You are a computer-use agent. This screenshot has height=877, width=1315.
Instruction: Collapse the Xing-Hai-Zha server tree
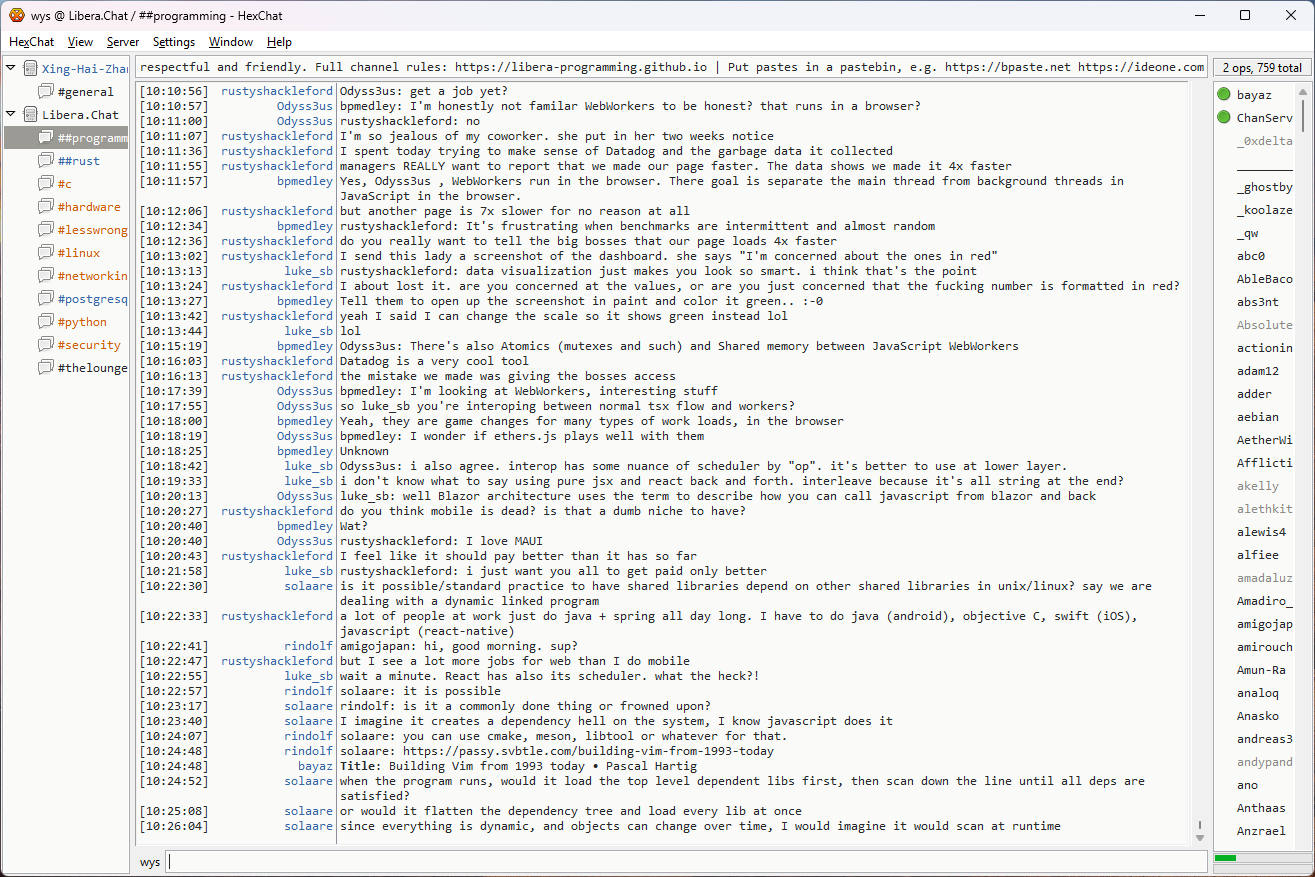click(11, 69)
